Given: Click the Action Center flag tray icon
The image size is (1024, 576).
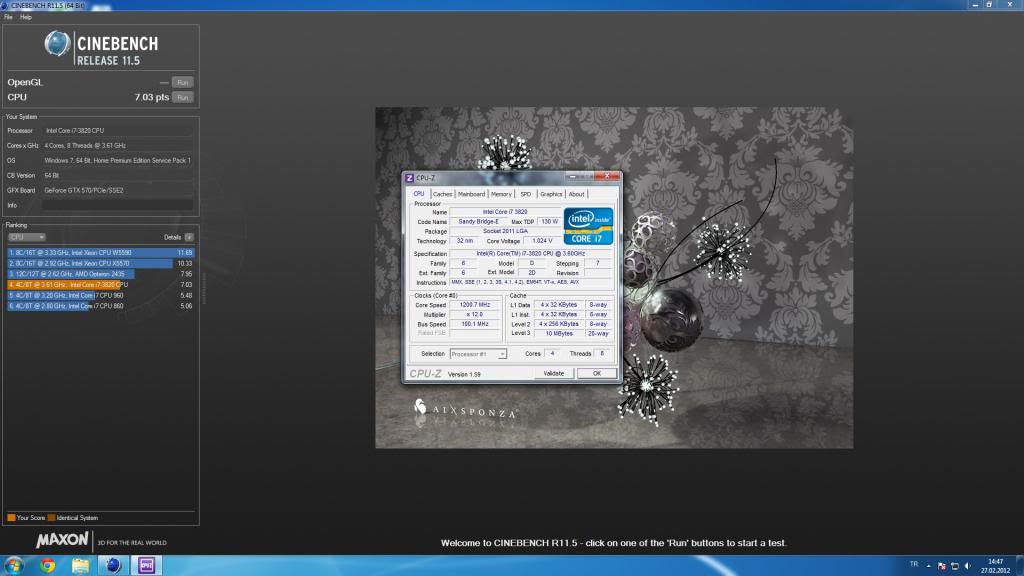Looking at the screenshot, I should 942,566.
